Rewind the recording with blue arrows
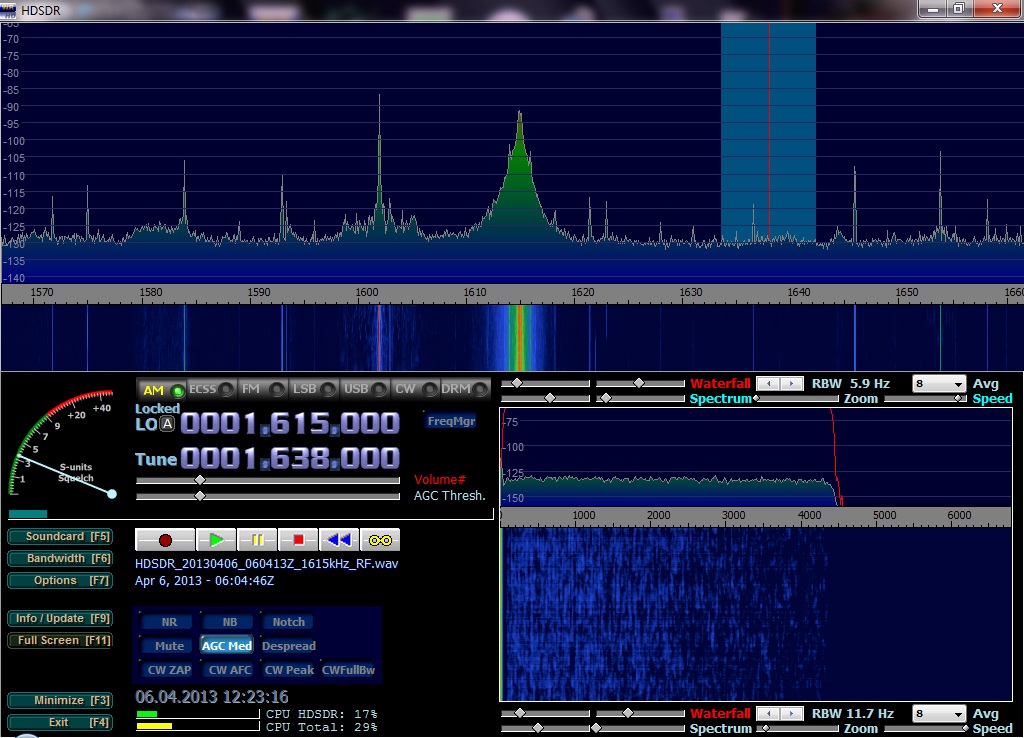The height and width of the screenshot is (738, 1024). click(x=339, y=540)
